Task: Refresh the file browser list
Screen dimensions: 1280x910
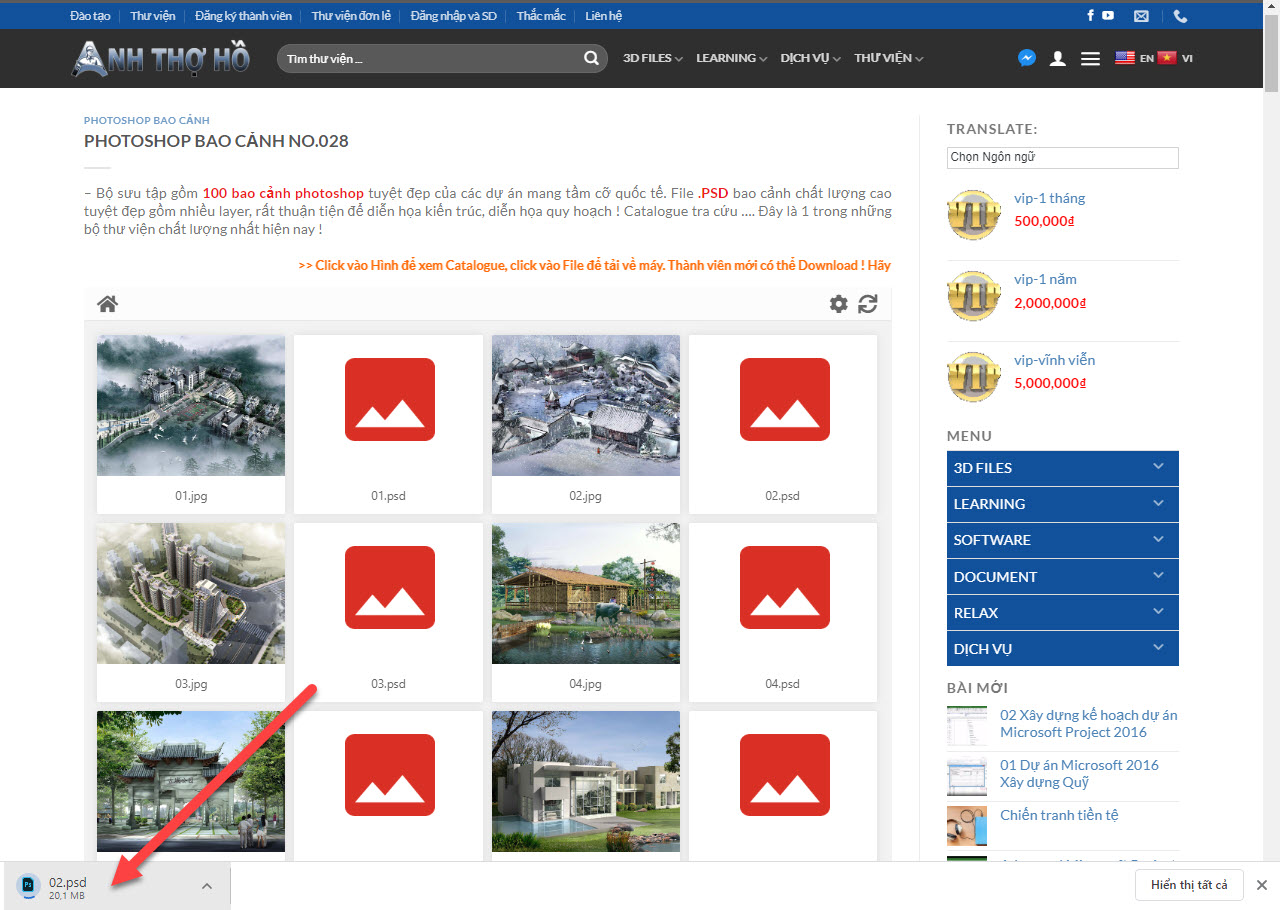Action: click(x=868, y=304)
